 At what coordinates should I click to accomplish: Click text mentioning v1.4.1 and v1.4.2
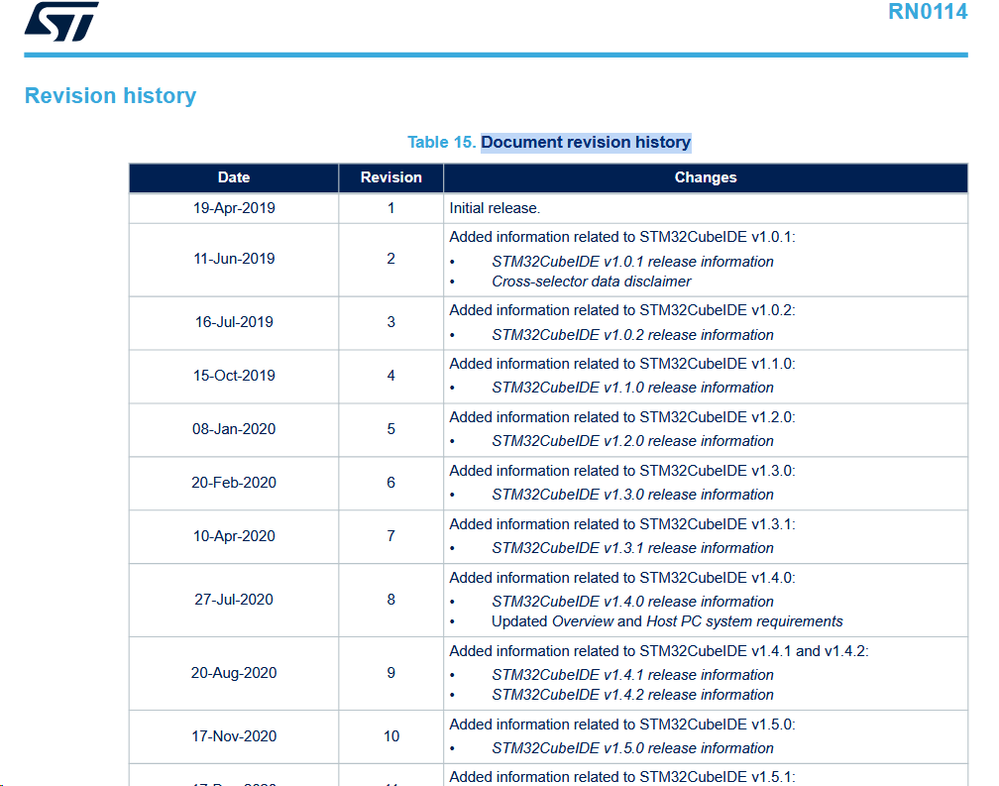pyautogui.click(x=659, y=651)
